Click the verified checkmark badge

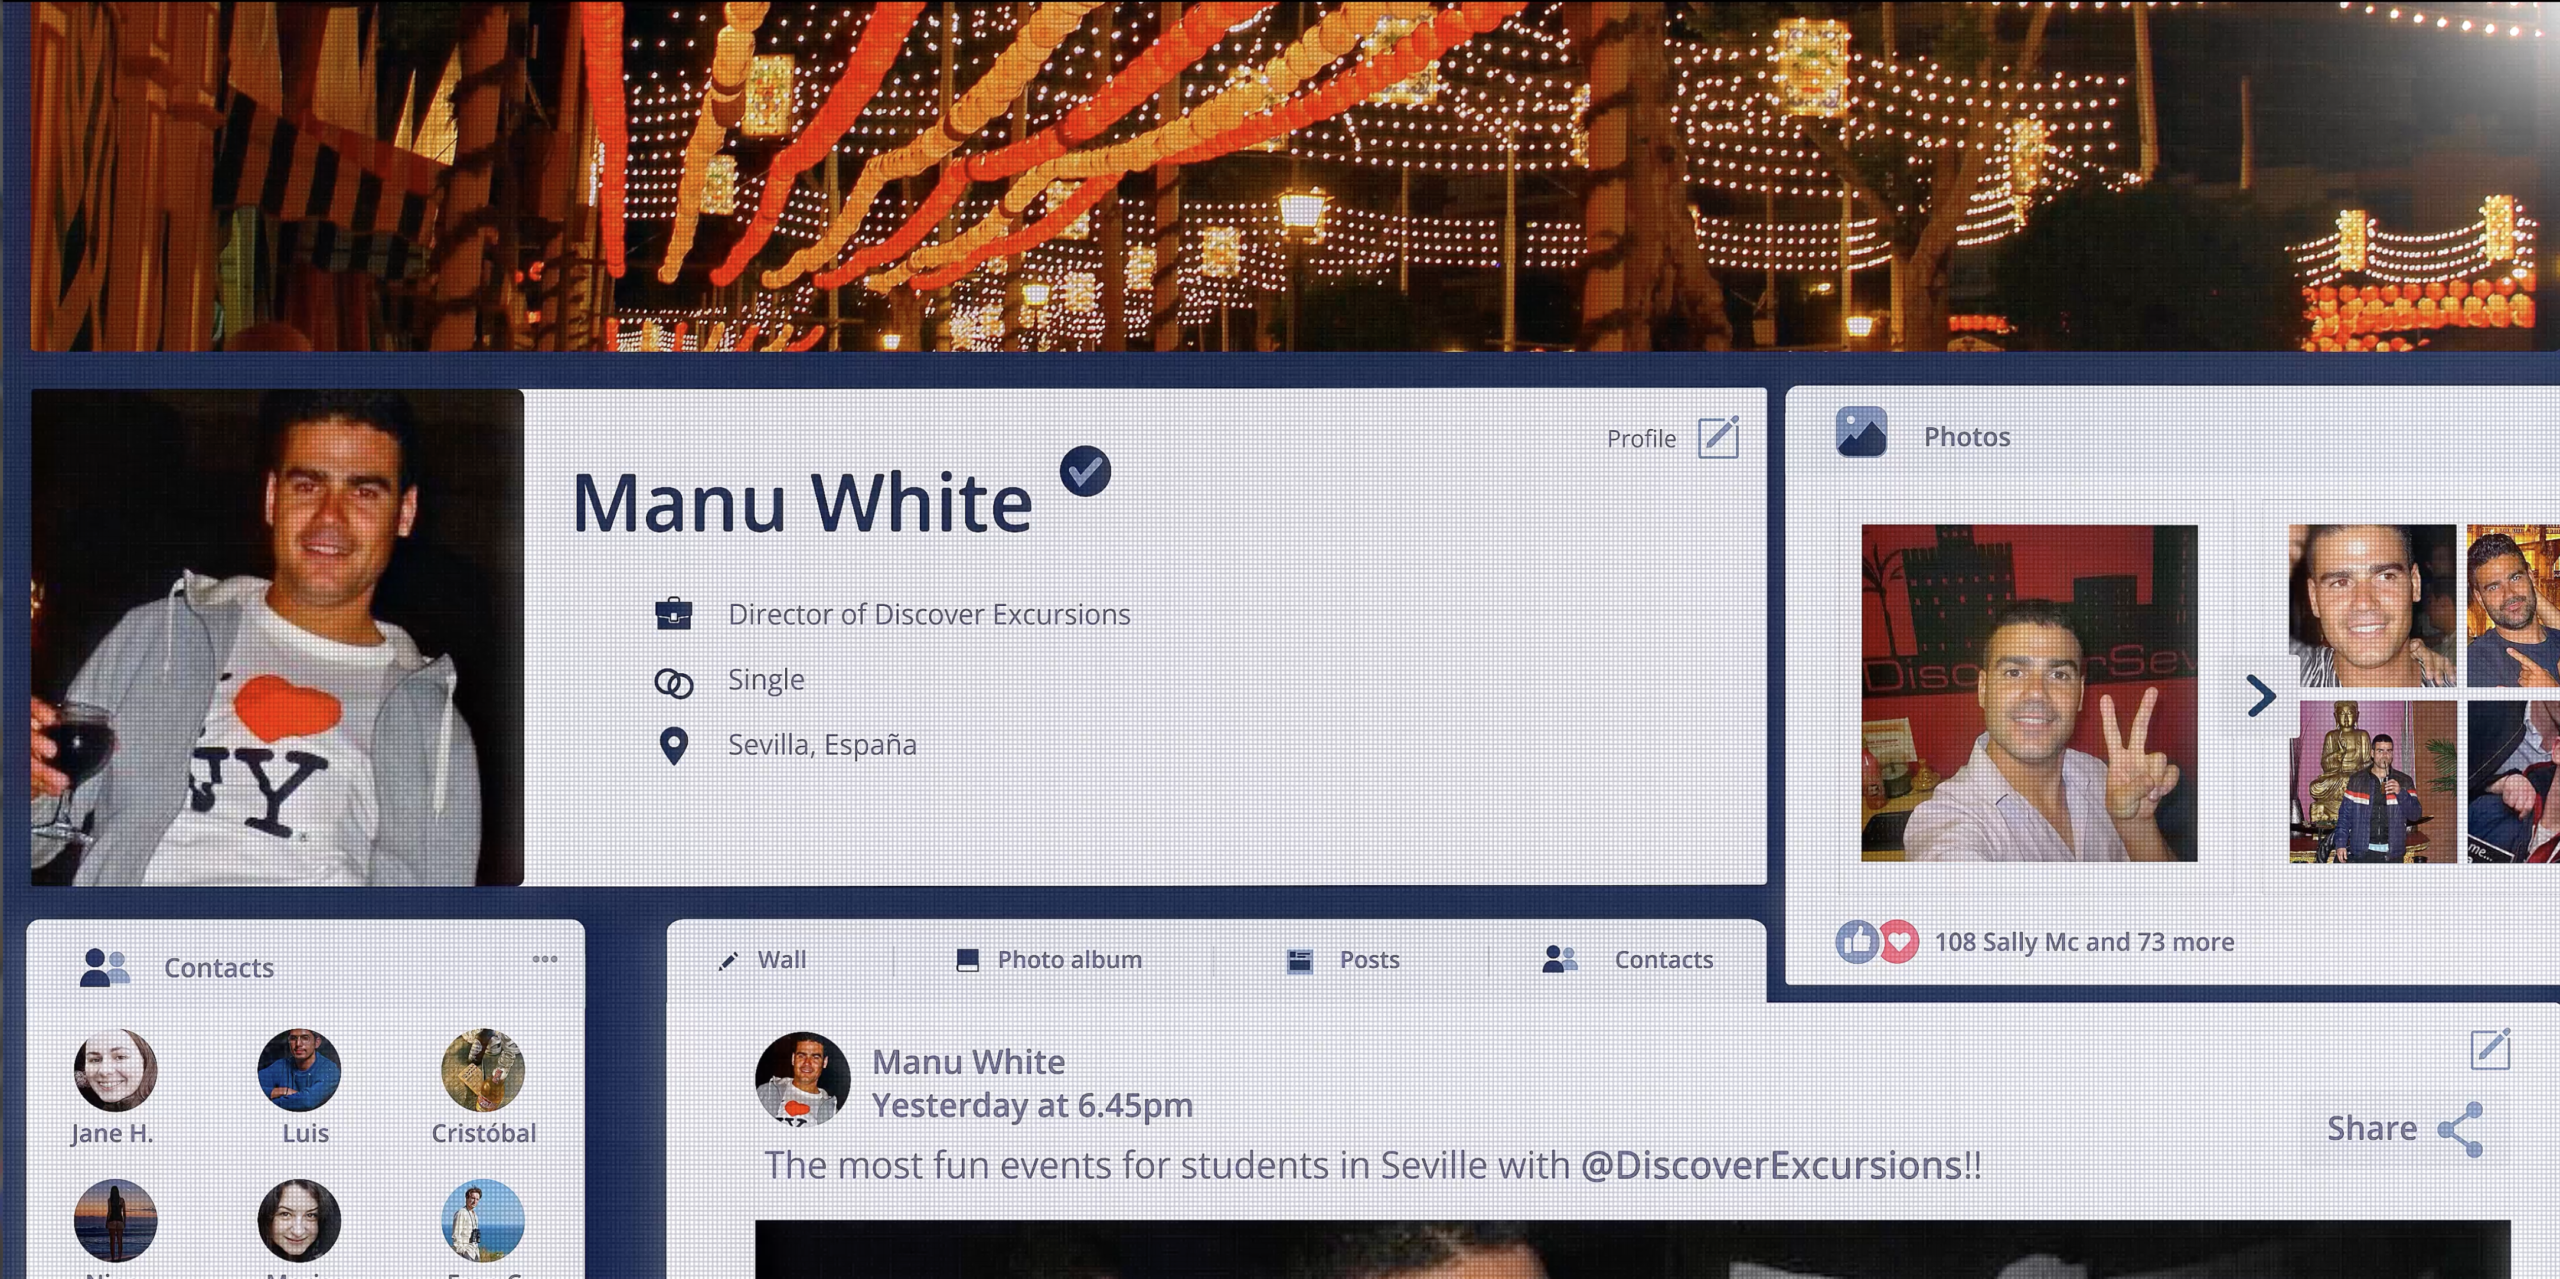point(1085,471)
